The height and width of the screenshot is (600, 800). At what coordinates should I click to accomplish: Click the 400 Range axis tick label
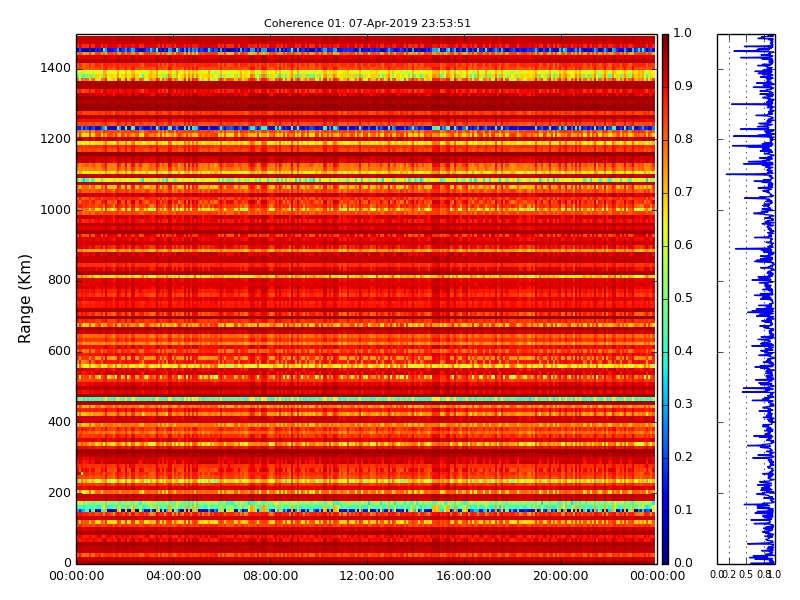59,422
